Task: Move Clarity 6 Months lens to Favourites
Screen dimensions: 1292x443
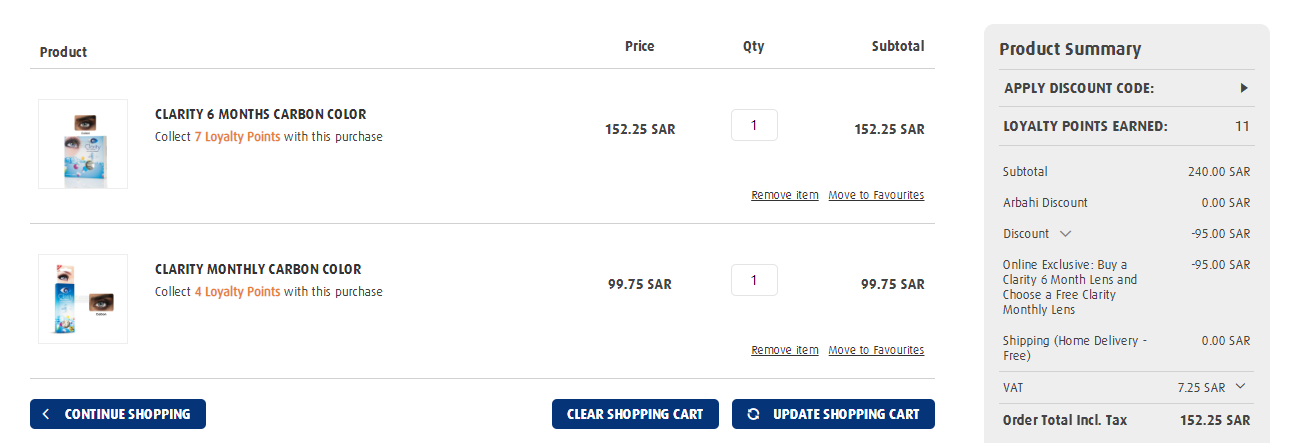Action: pos(876,195)
